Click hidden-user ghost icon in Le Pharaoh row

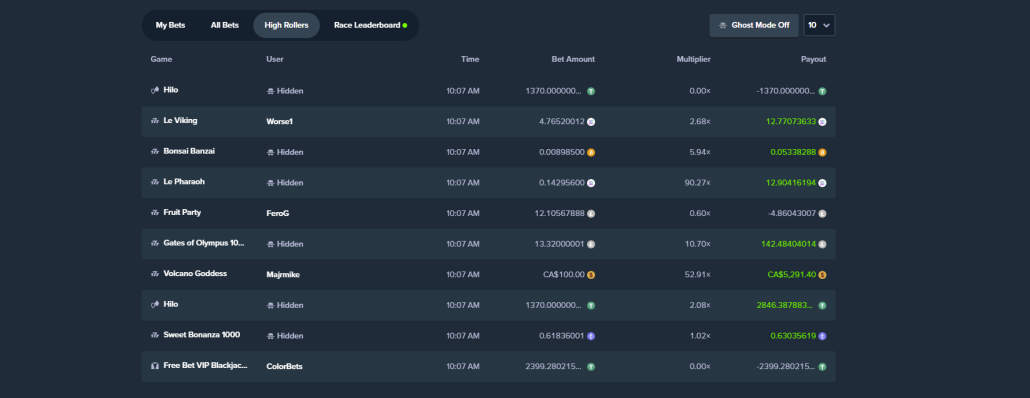[x=270, y=183]
